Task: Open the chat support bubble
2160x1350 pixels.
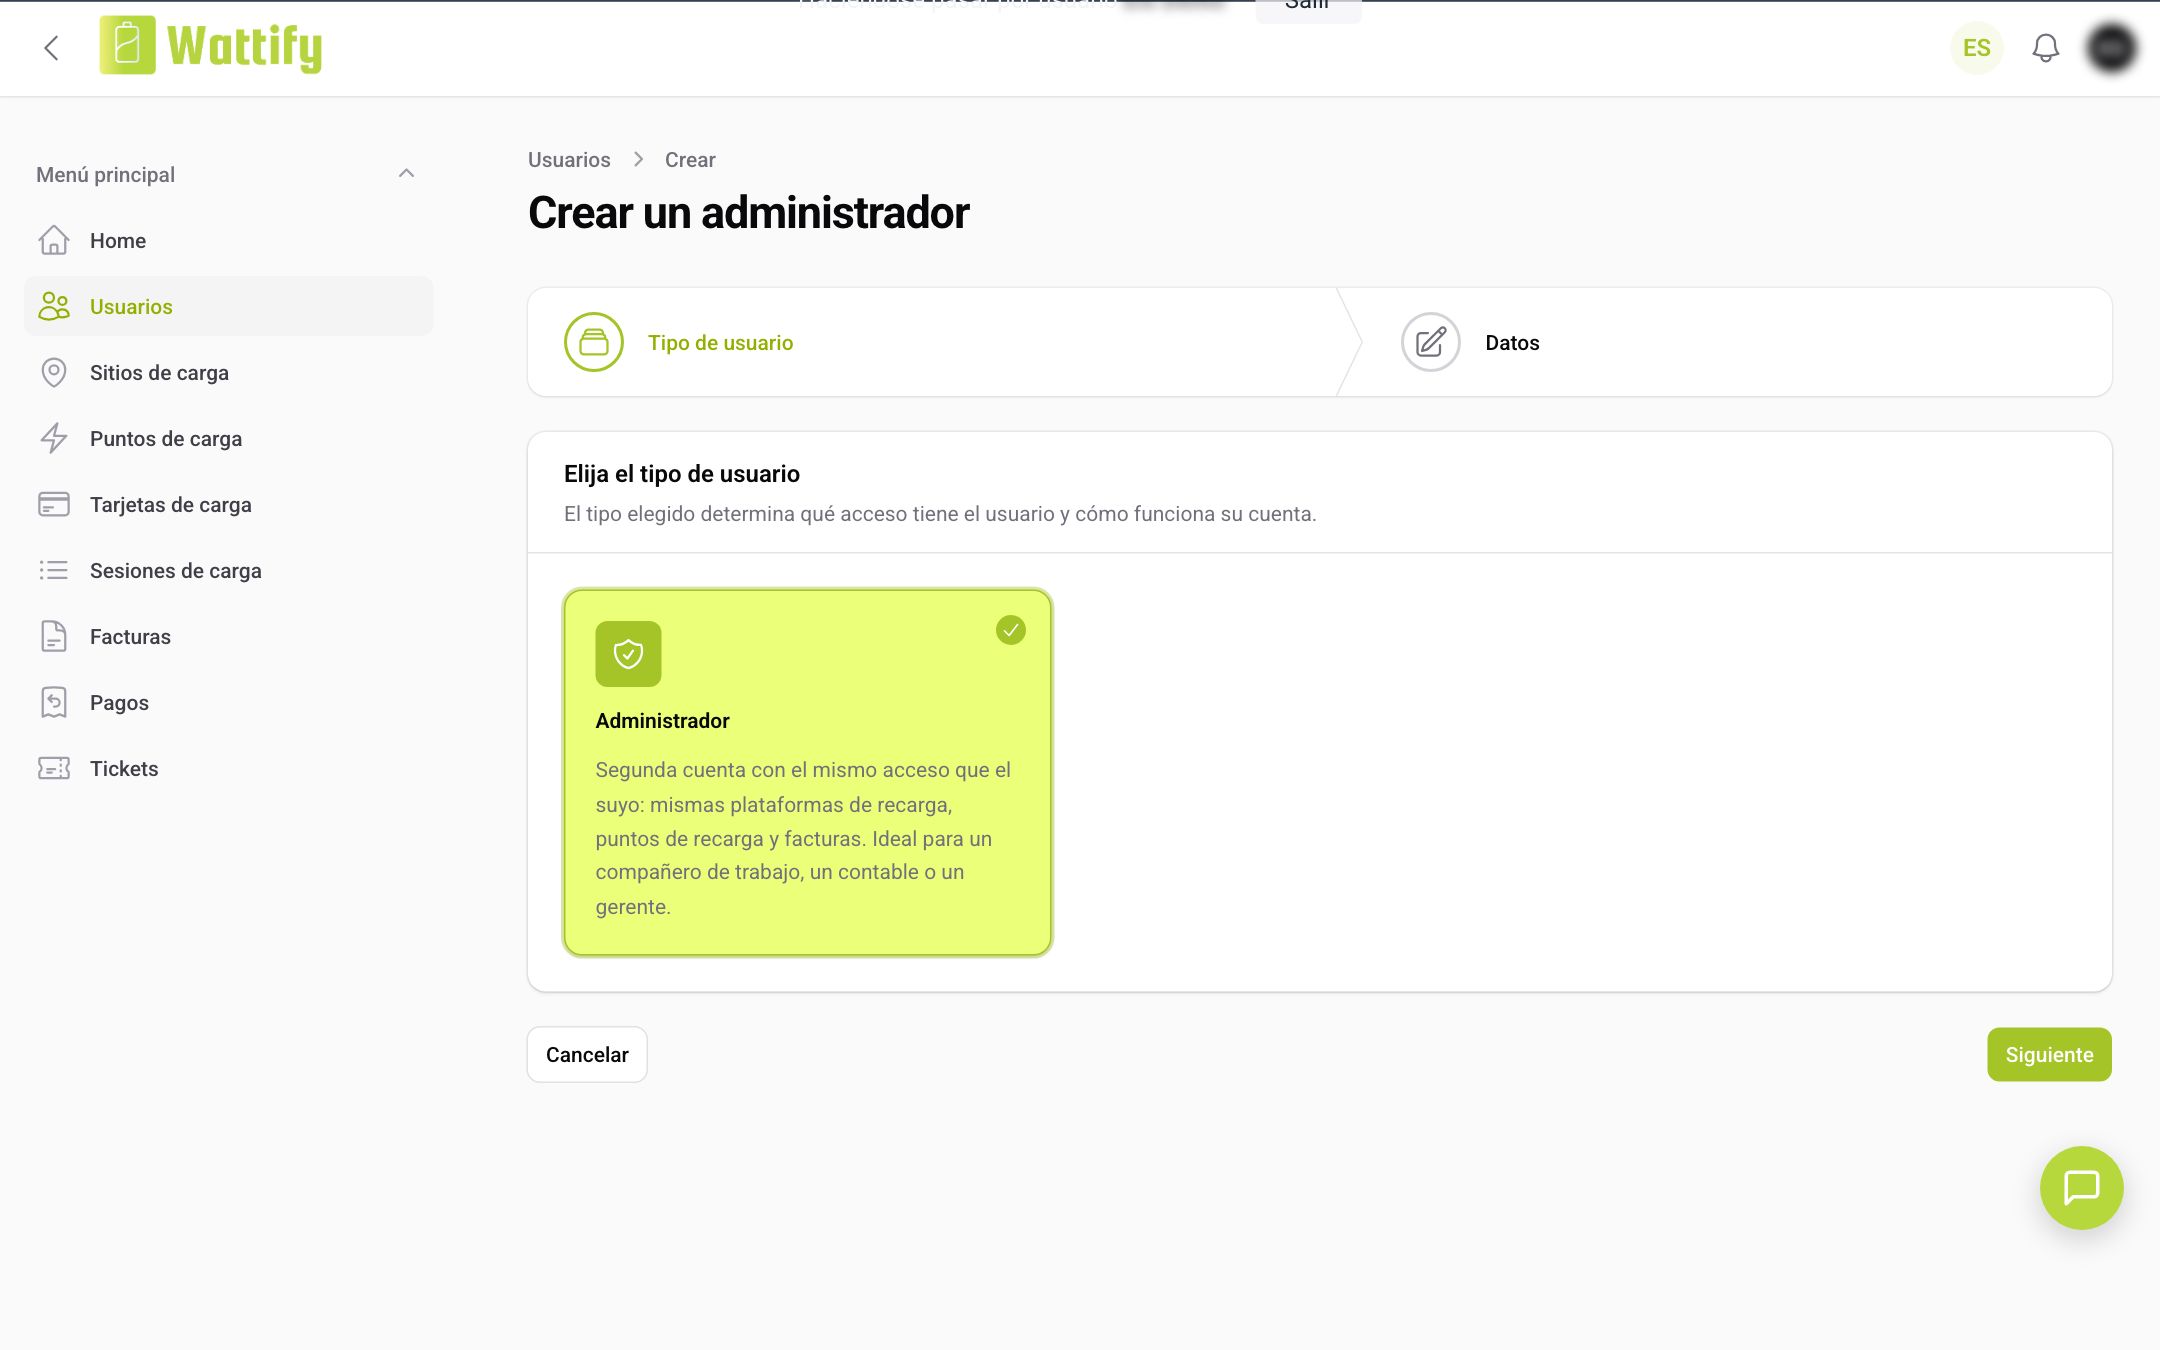Action: pos(2081,1188)
